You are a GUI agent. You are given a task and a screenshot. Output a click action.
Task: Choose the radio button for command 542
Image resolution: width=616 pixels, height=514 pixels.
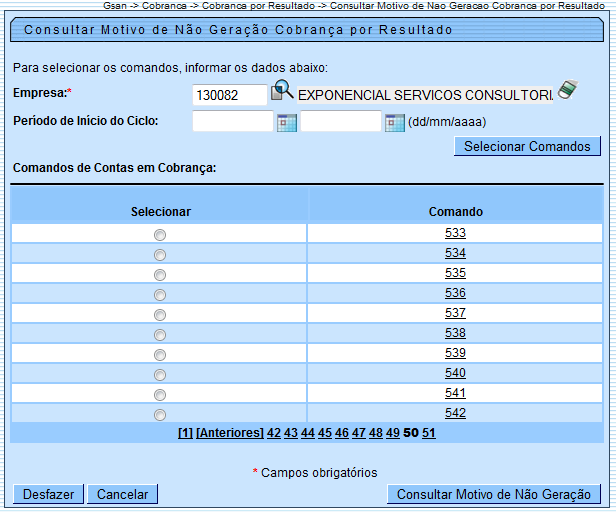(160, 414)
